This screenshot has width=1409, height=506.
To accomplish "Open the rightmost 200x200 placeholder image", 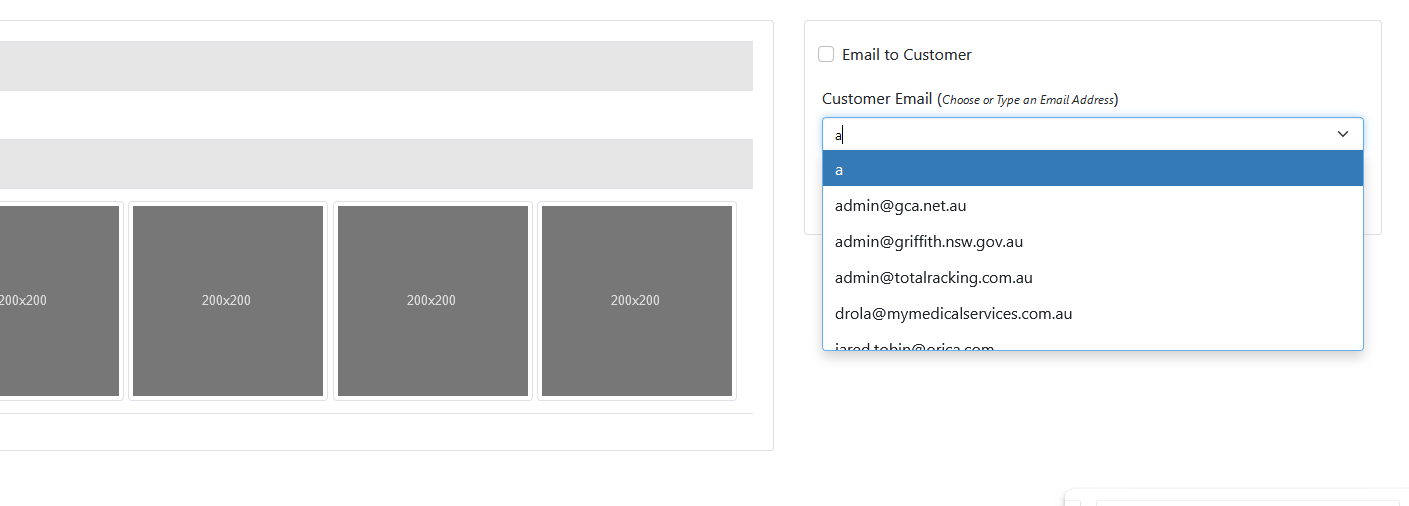I will coord(636,301).
